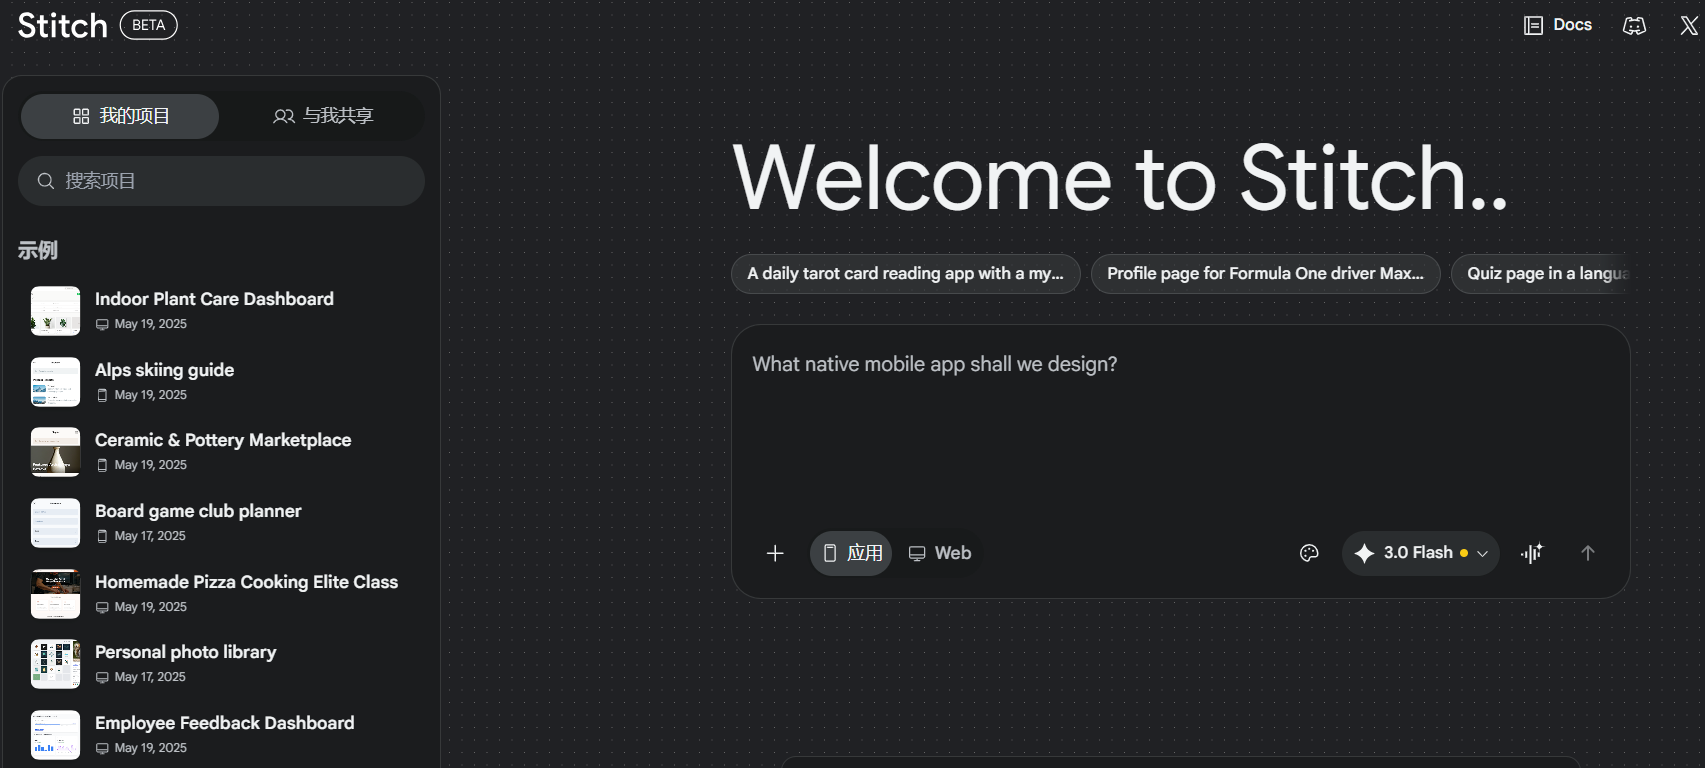Click the BETA badge
1705x768 pixels.
149,25
